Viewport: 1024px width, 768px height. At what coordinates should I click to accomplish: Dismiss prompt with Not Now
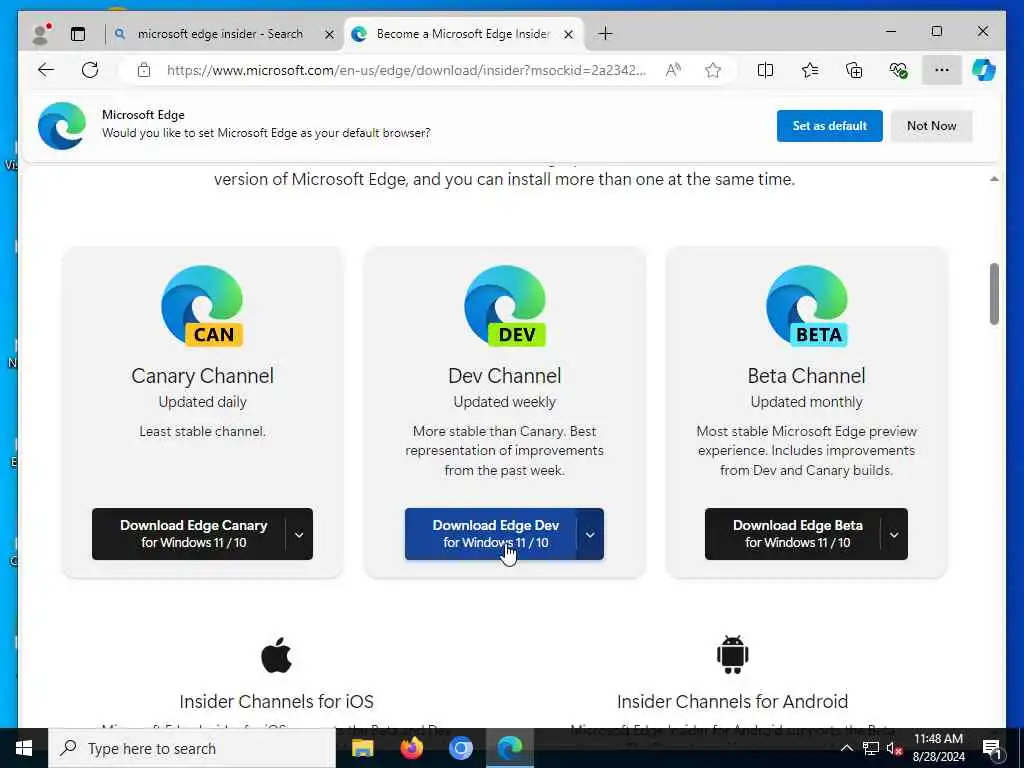click(x=931, y=125)
